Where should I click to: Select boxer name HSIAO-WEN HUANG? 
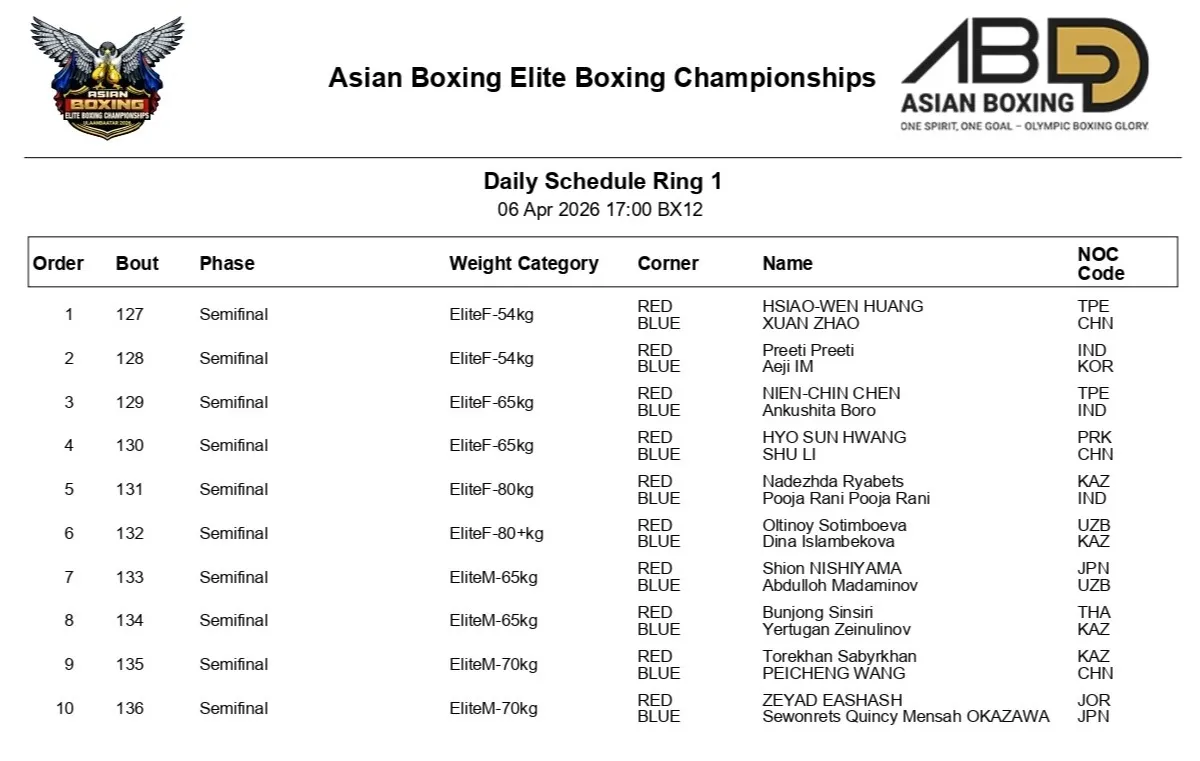[x=842, y=306]
